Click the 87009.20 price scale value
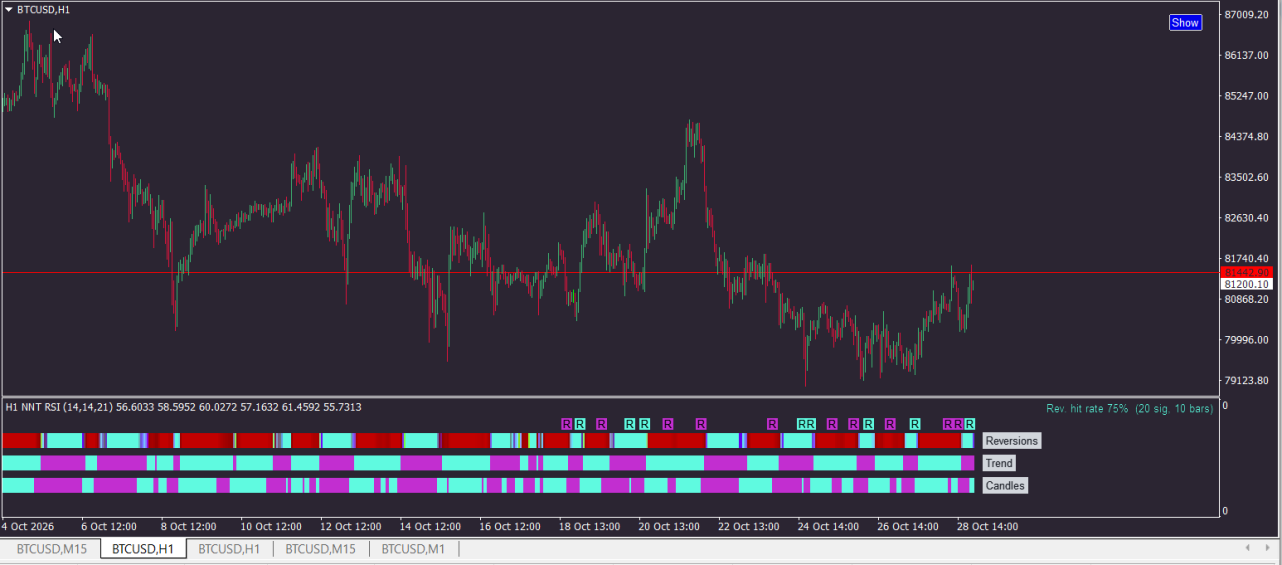 (1246, 15)
